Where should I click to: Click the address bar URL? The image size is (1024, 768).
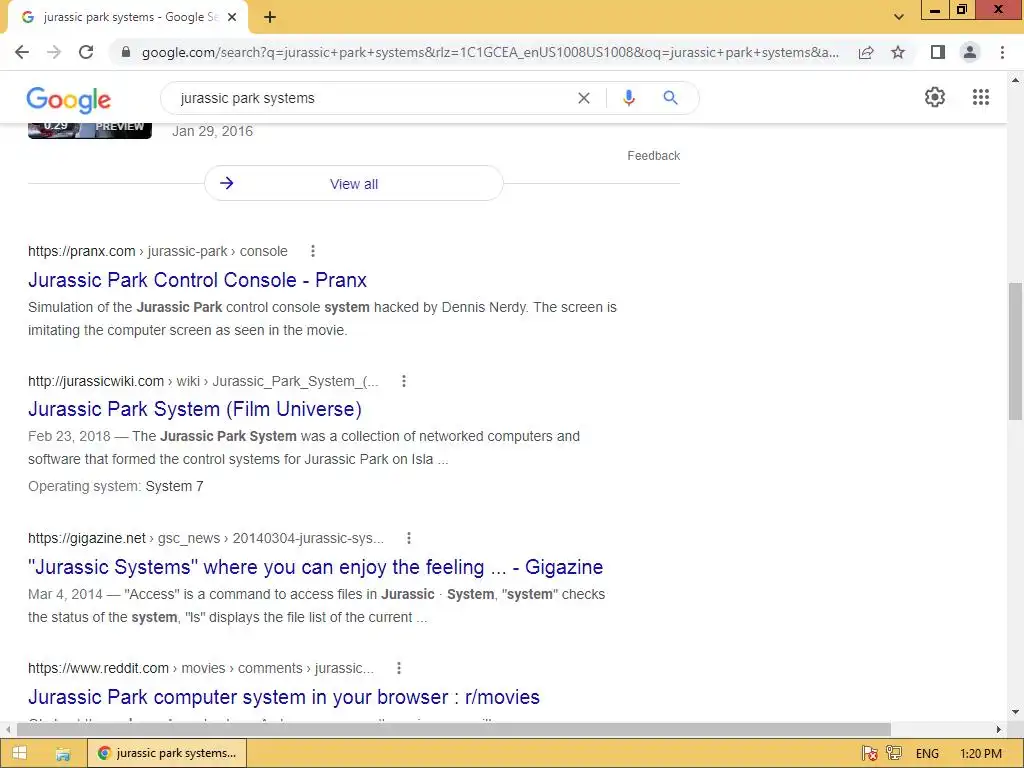coord(490,52)
